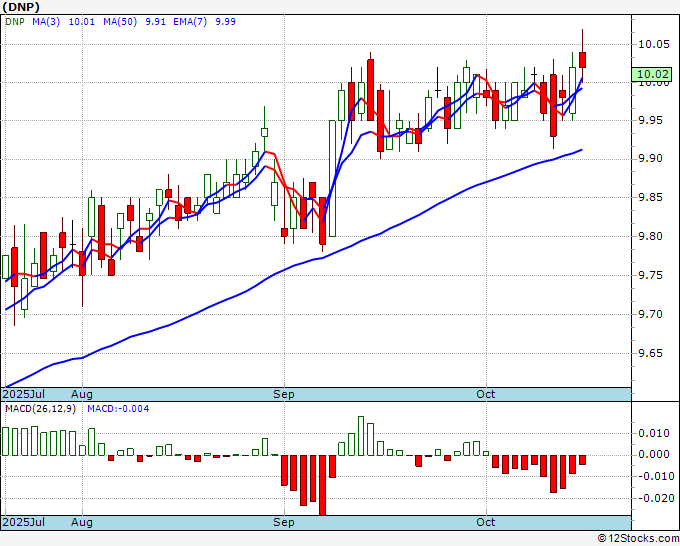The width and height of the screenshot is (680, 546).
Task: Click the tallest green MACD histogram bar in September
Action: tap(361, 436)
